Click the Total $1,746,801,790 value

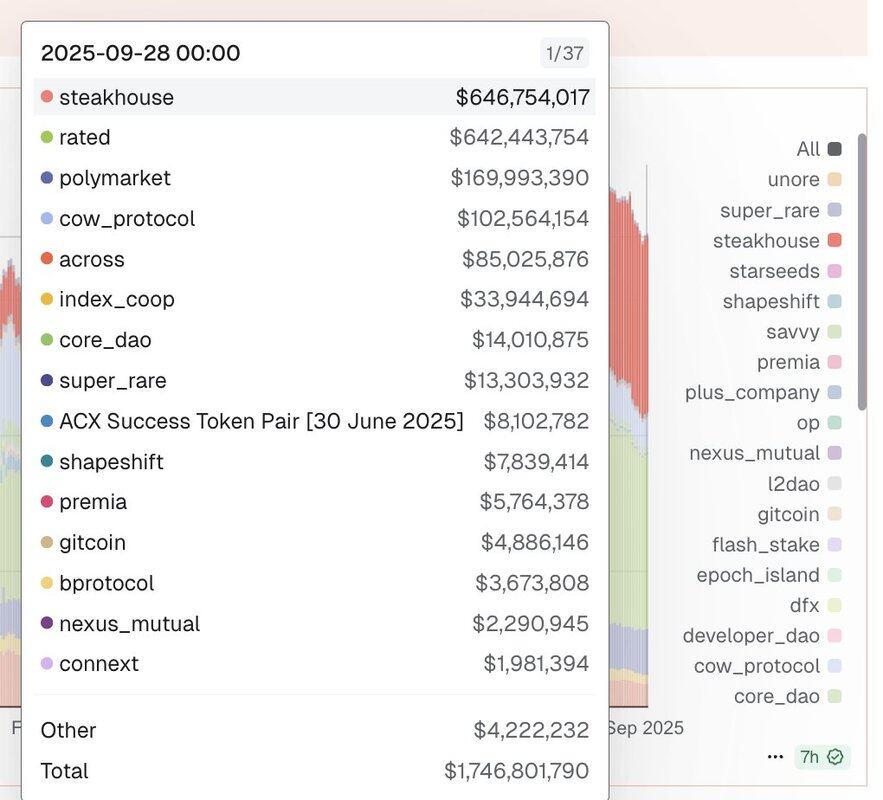[x=516, y=771]
